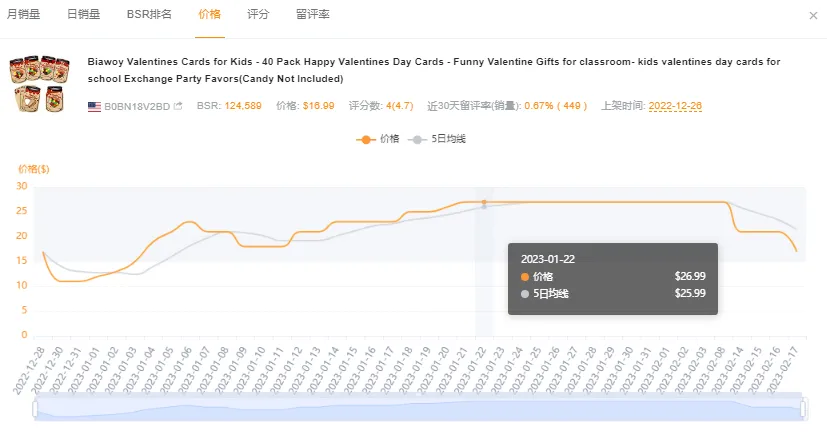Click the left handle of date range slider
827x434 pixels.
pos(36,409)
